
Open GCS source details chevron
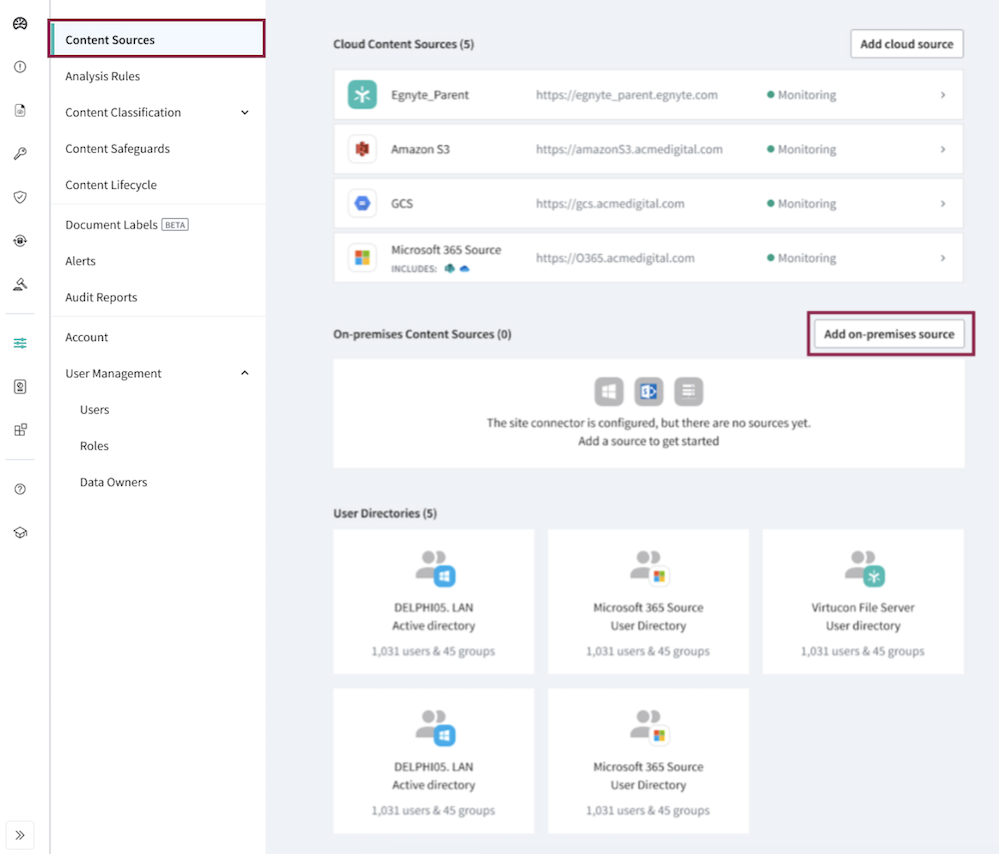[x=942, y=204]
